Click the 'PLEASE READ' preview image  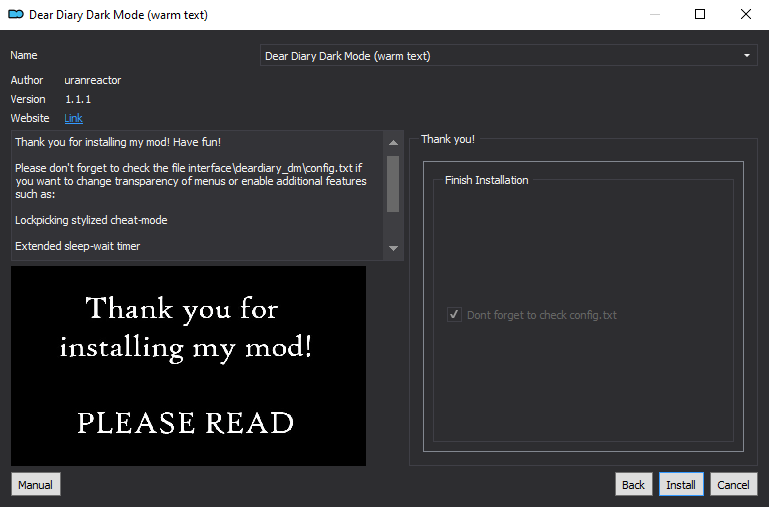pos(188,366)
